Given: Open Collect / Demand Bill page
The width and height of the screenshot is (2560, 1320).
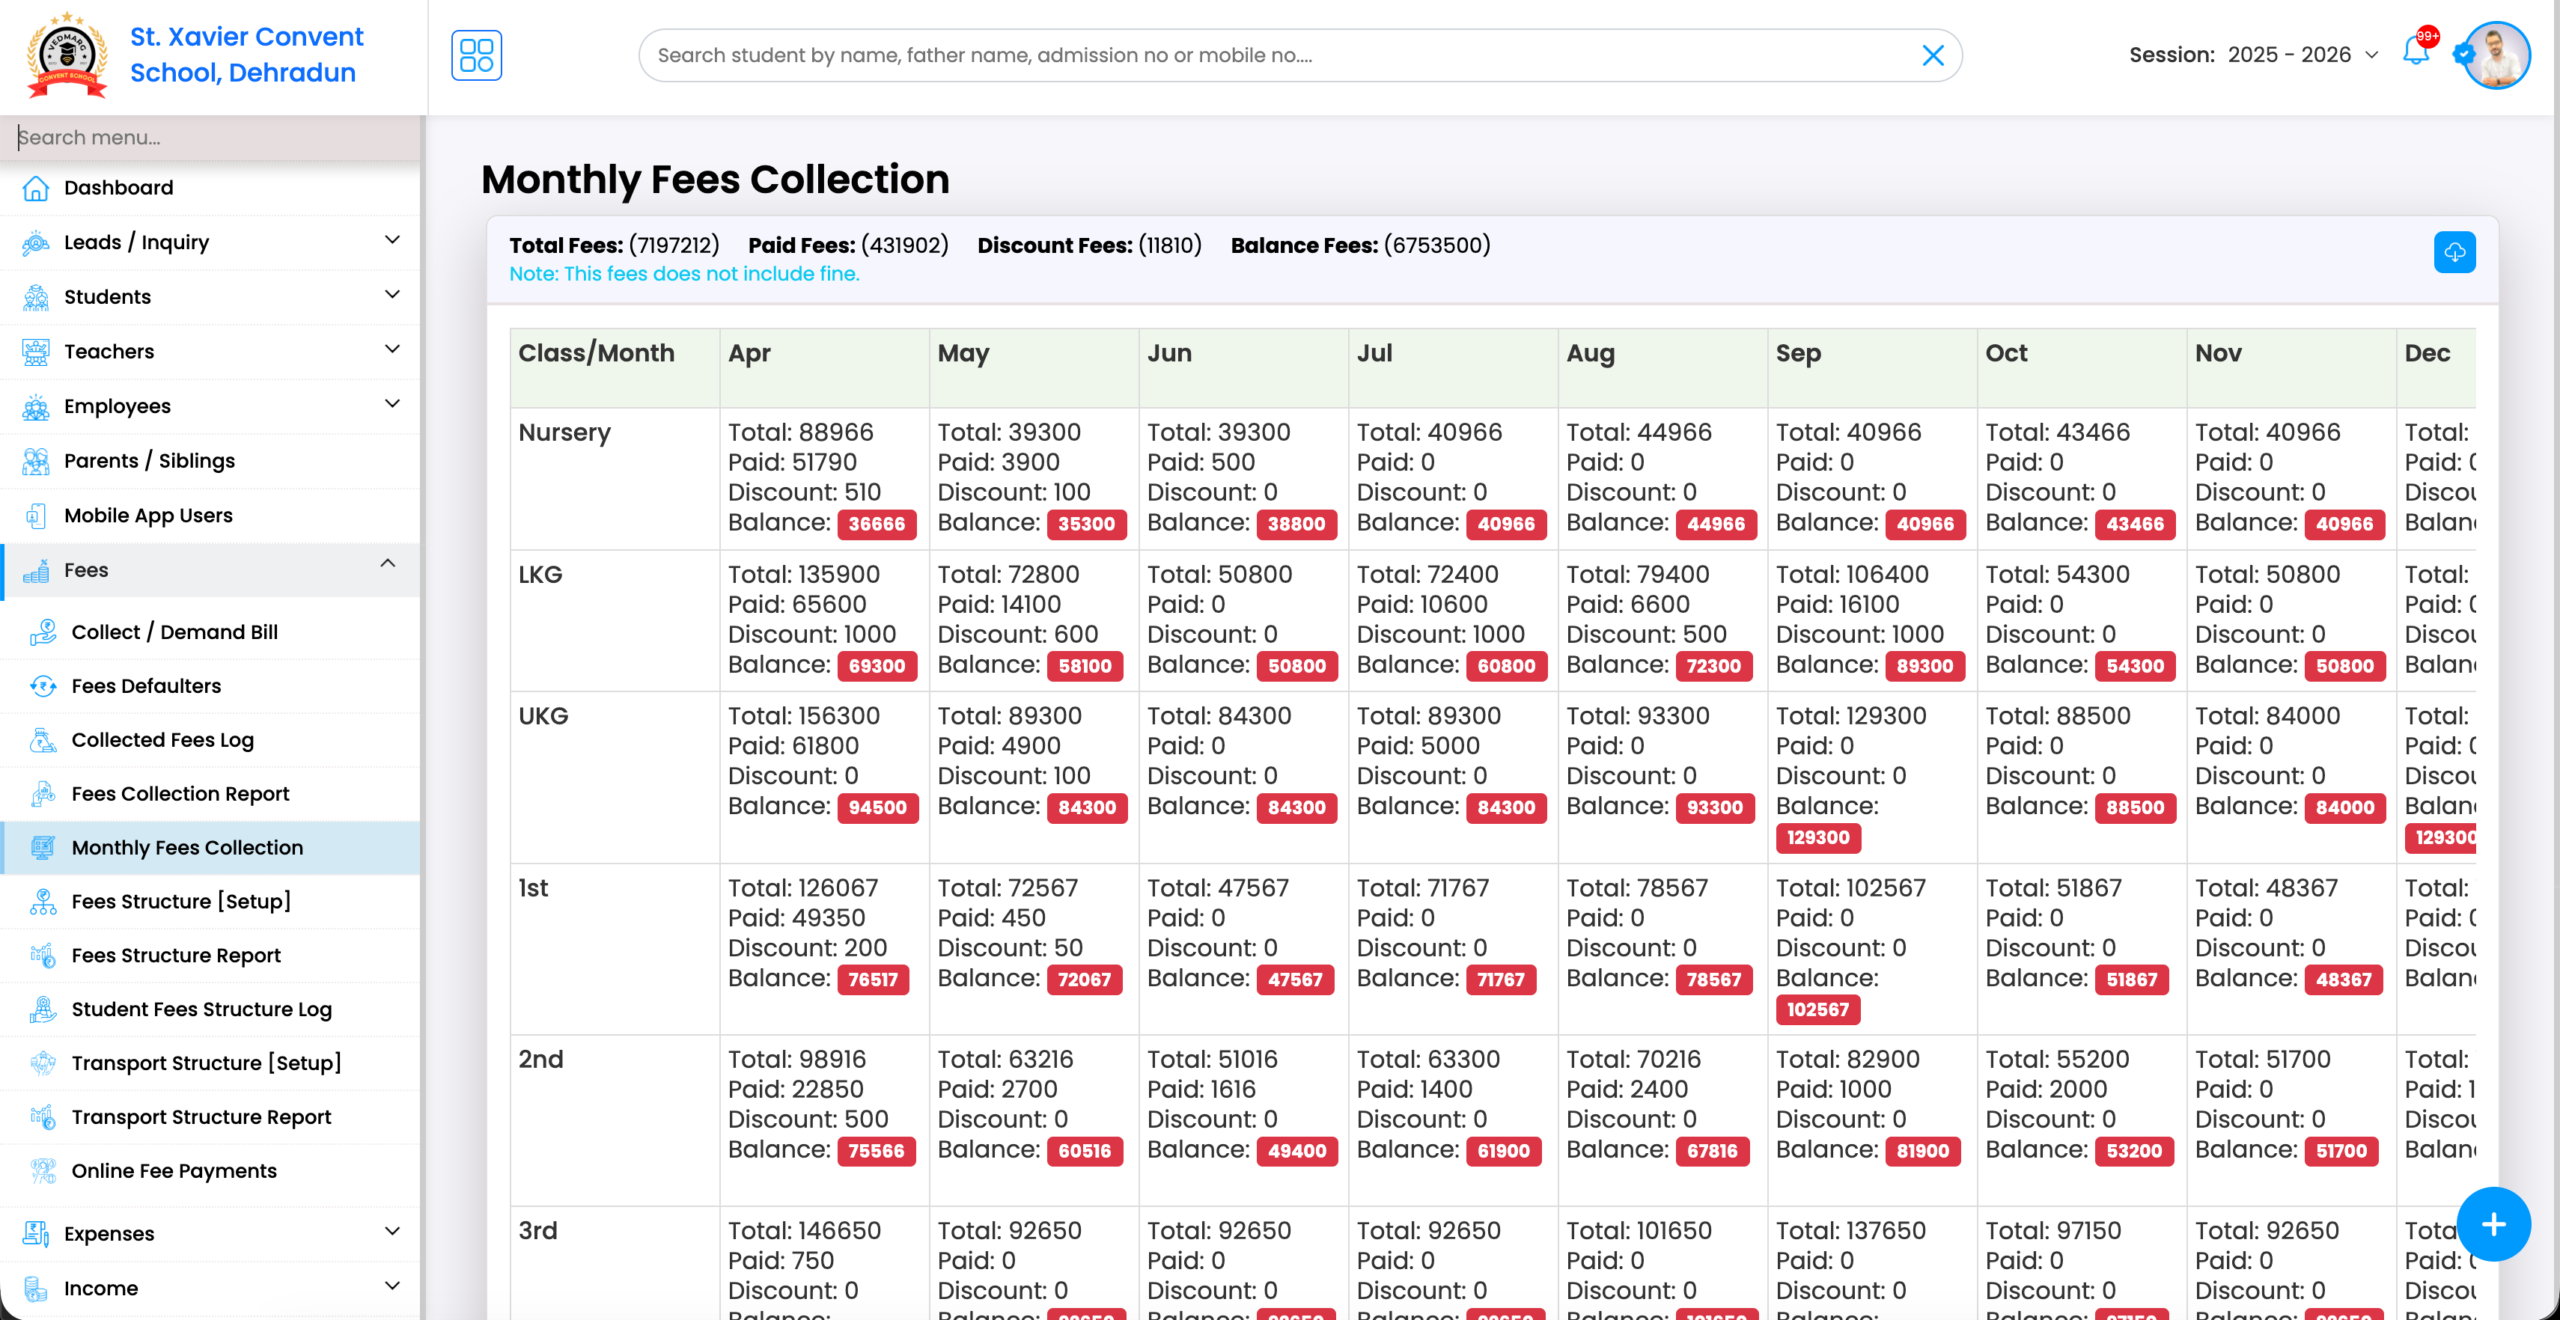Looking at the screenshot, I should 174,632.
